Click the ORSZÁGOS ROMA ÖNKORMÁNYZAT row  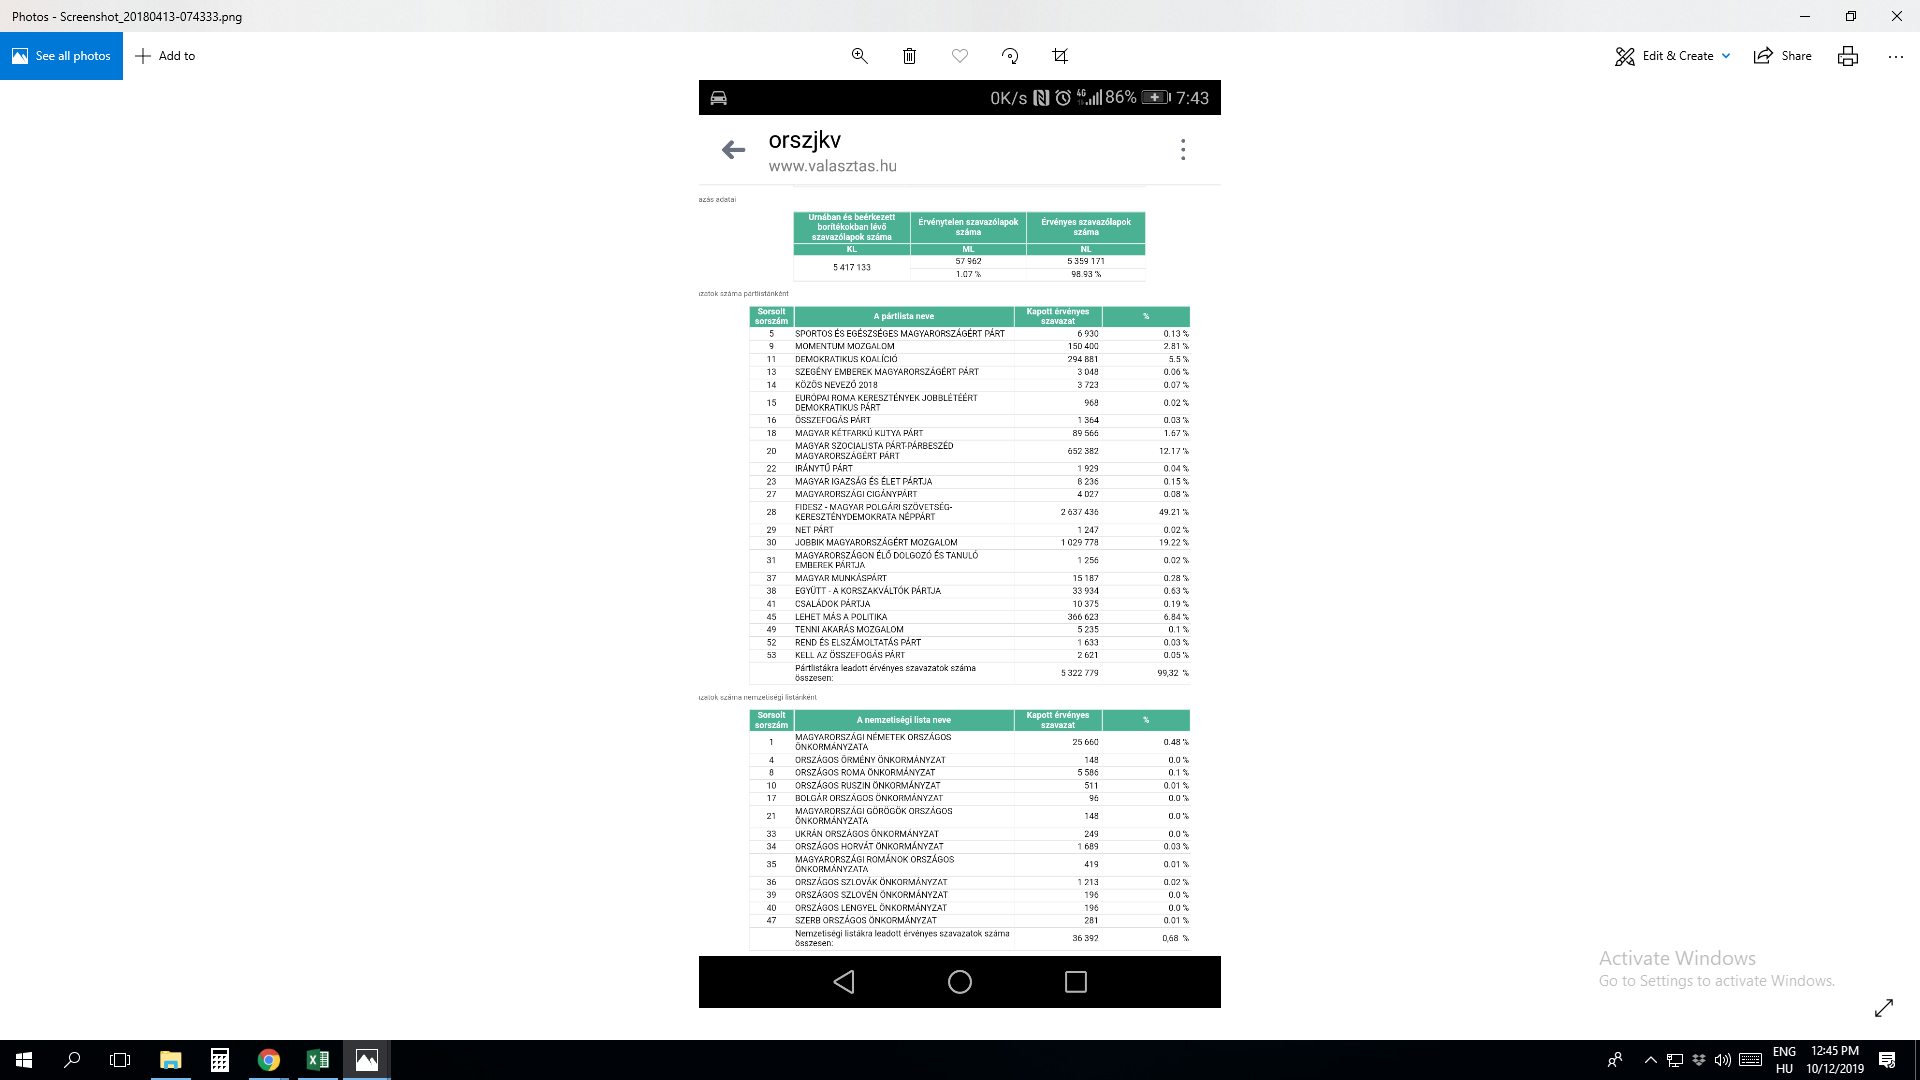click(x=969, y=773)
